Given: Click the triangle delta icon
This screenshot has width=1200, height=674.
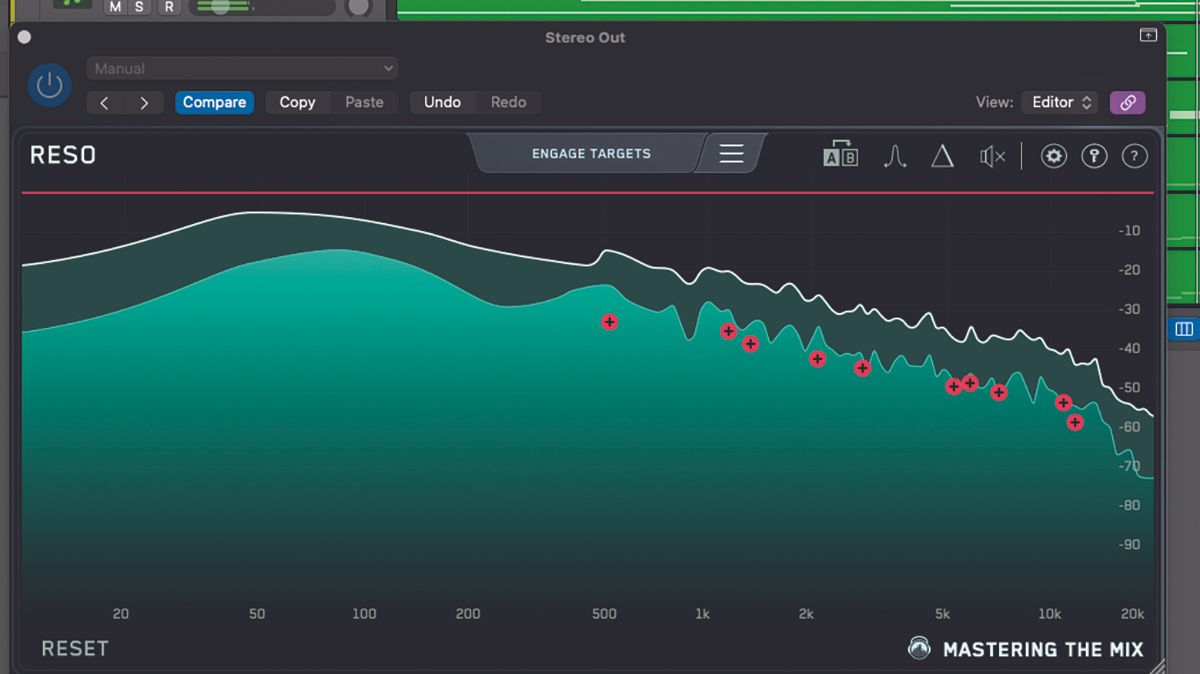Looking at the screenshot, I should pos(942,156).
